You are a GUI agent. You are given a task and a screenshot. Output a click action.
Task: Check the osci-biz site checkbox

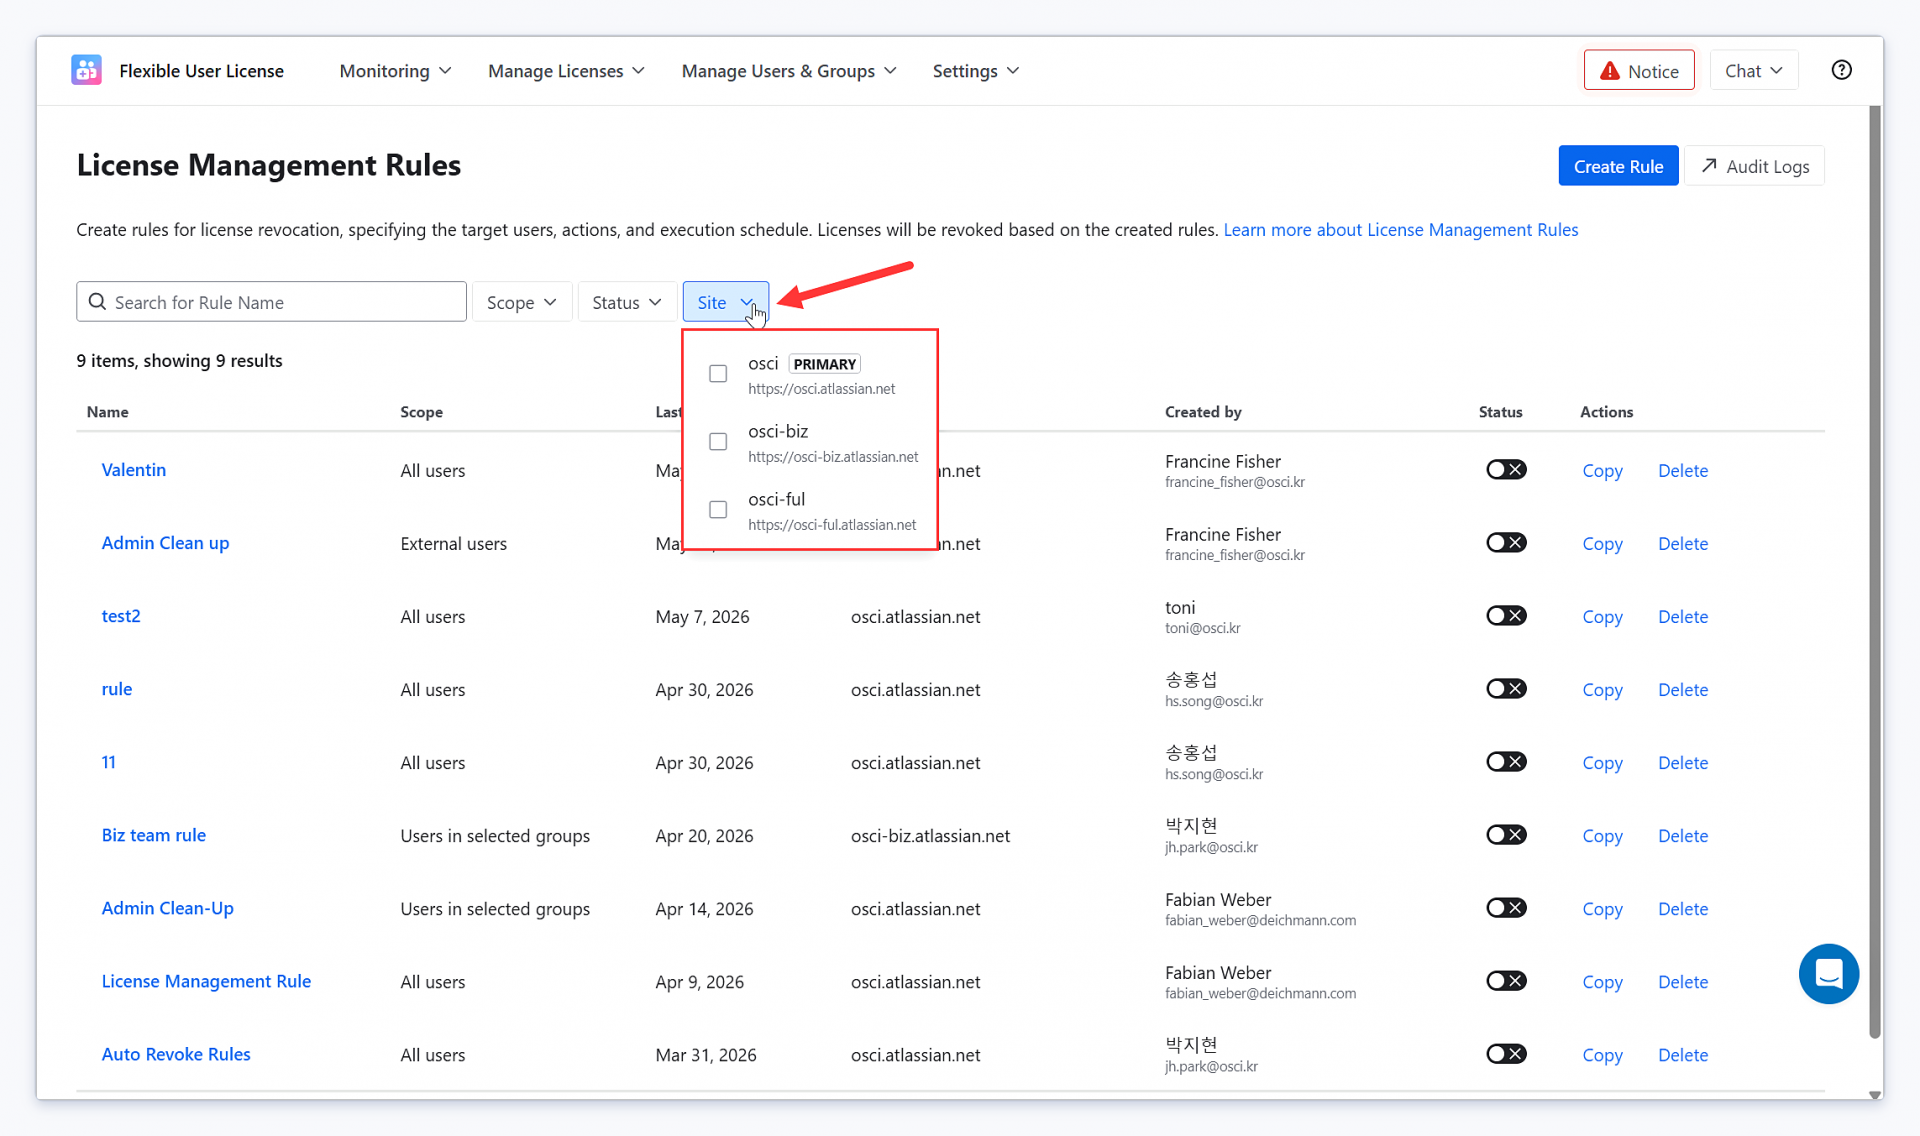(718, 442)
